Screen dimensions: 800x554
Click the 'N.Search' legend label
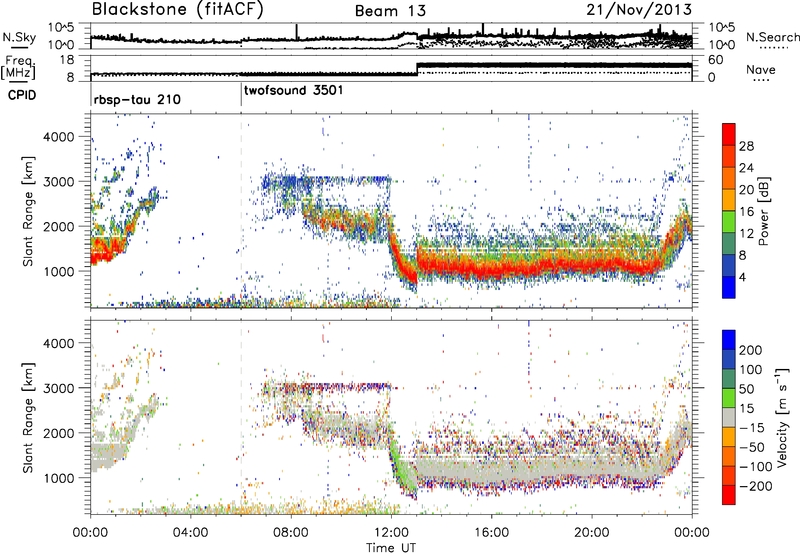[x=772, y=37]
